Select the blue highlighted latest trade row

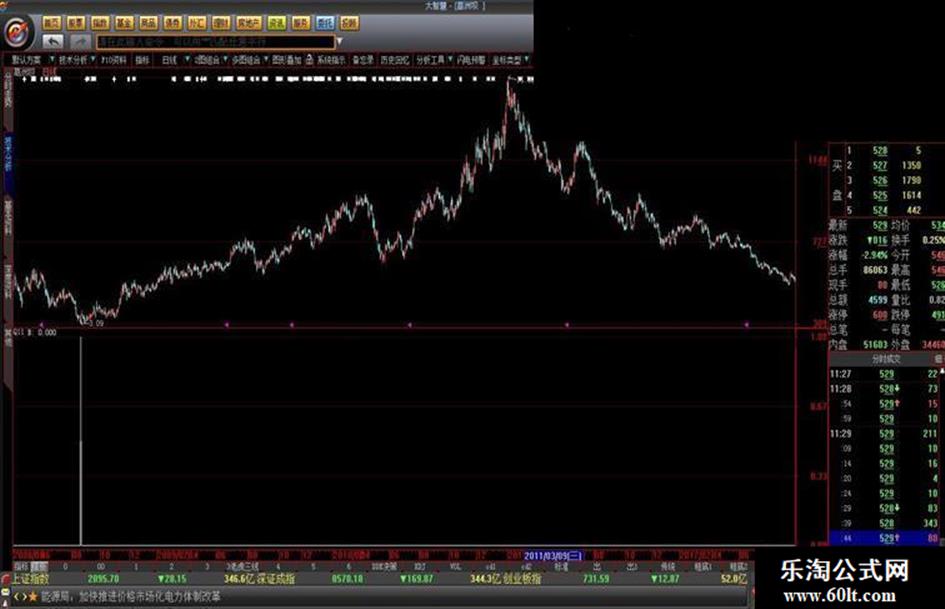point(884,537)
